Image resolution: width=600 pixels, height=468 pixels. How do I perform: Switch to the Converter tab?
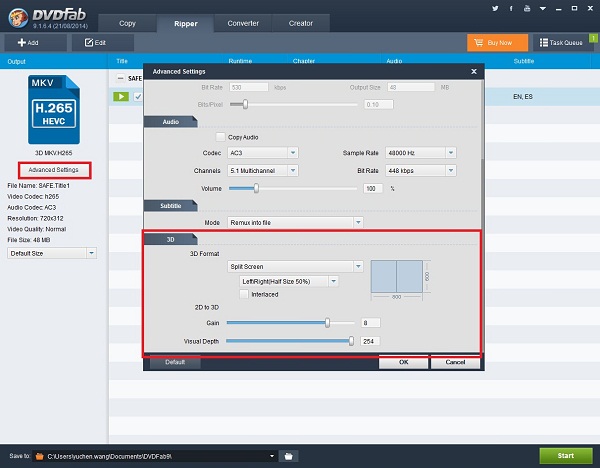243,23
